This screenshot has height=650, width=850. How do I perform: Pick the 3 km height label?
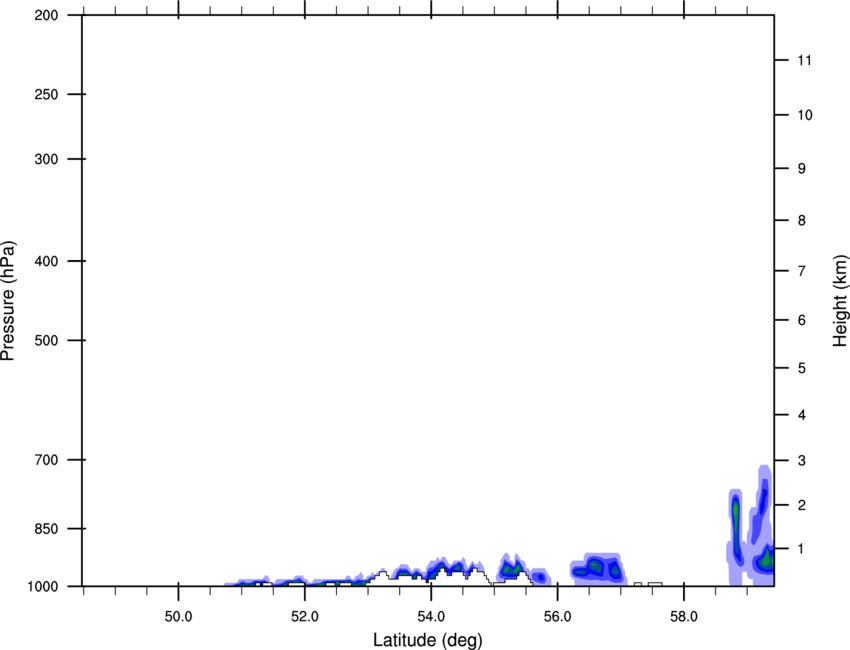(802, 460)
